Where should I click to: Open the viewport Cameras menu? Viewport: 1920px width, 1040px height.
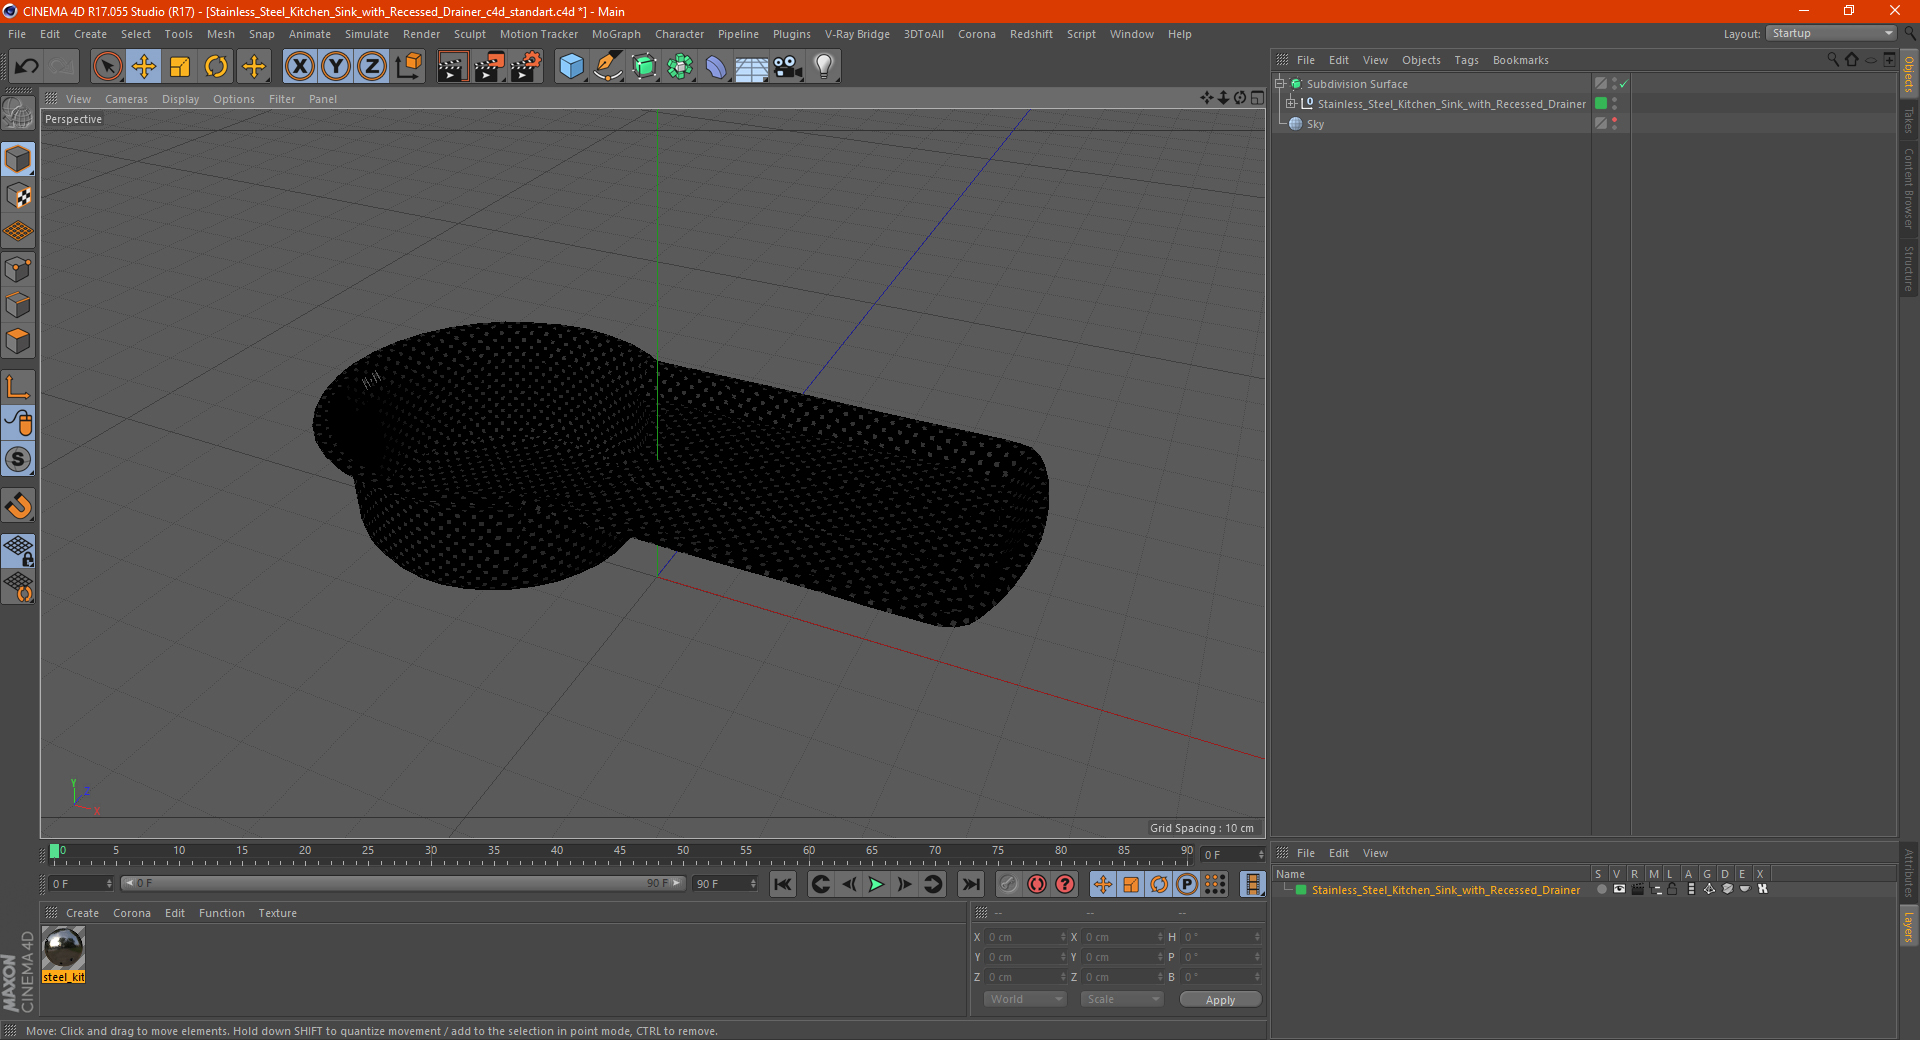[126, 99]
